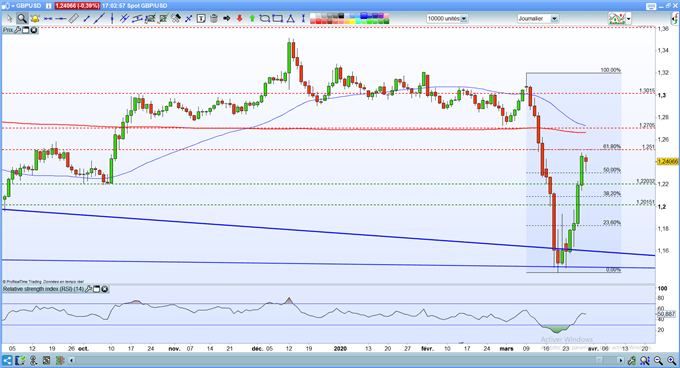Insert a red down arrow marker
680x368 pixels.
(239, 19)
